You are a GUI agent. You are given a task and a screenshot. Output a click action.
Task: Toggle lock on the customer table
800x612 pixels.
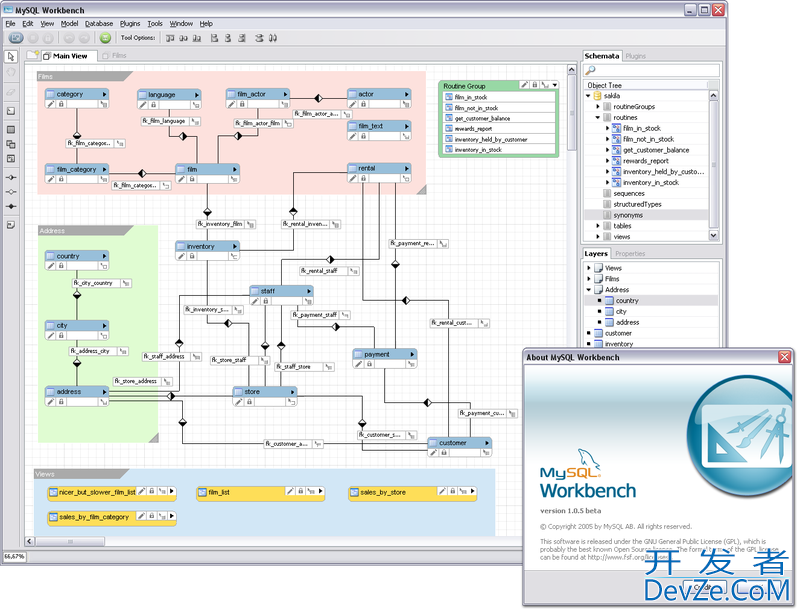[444, 452]
